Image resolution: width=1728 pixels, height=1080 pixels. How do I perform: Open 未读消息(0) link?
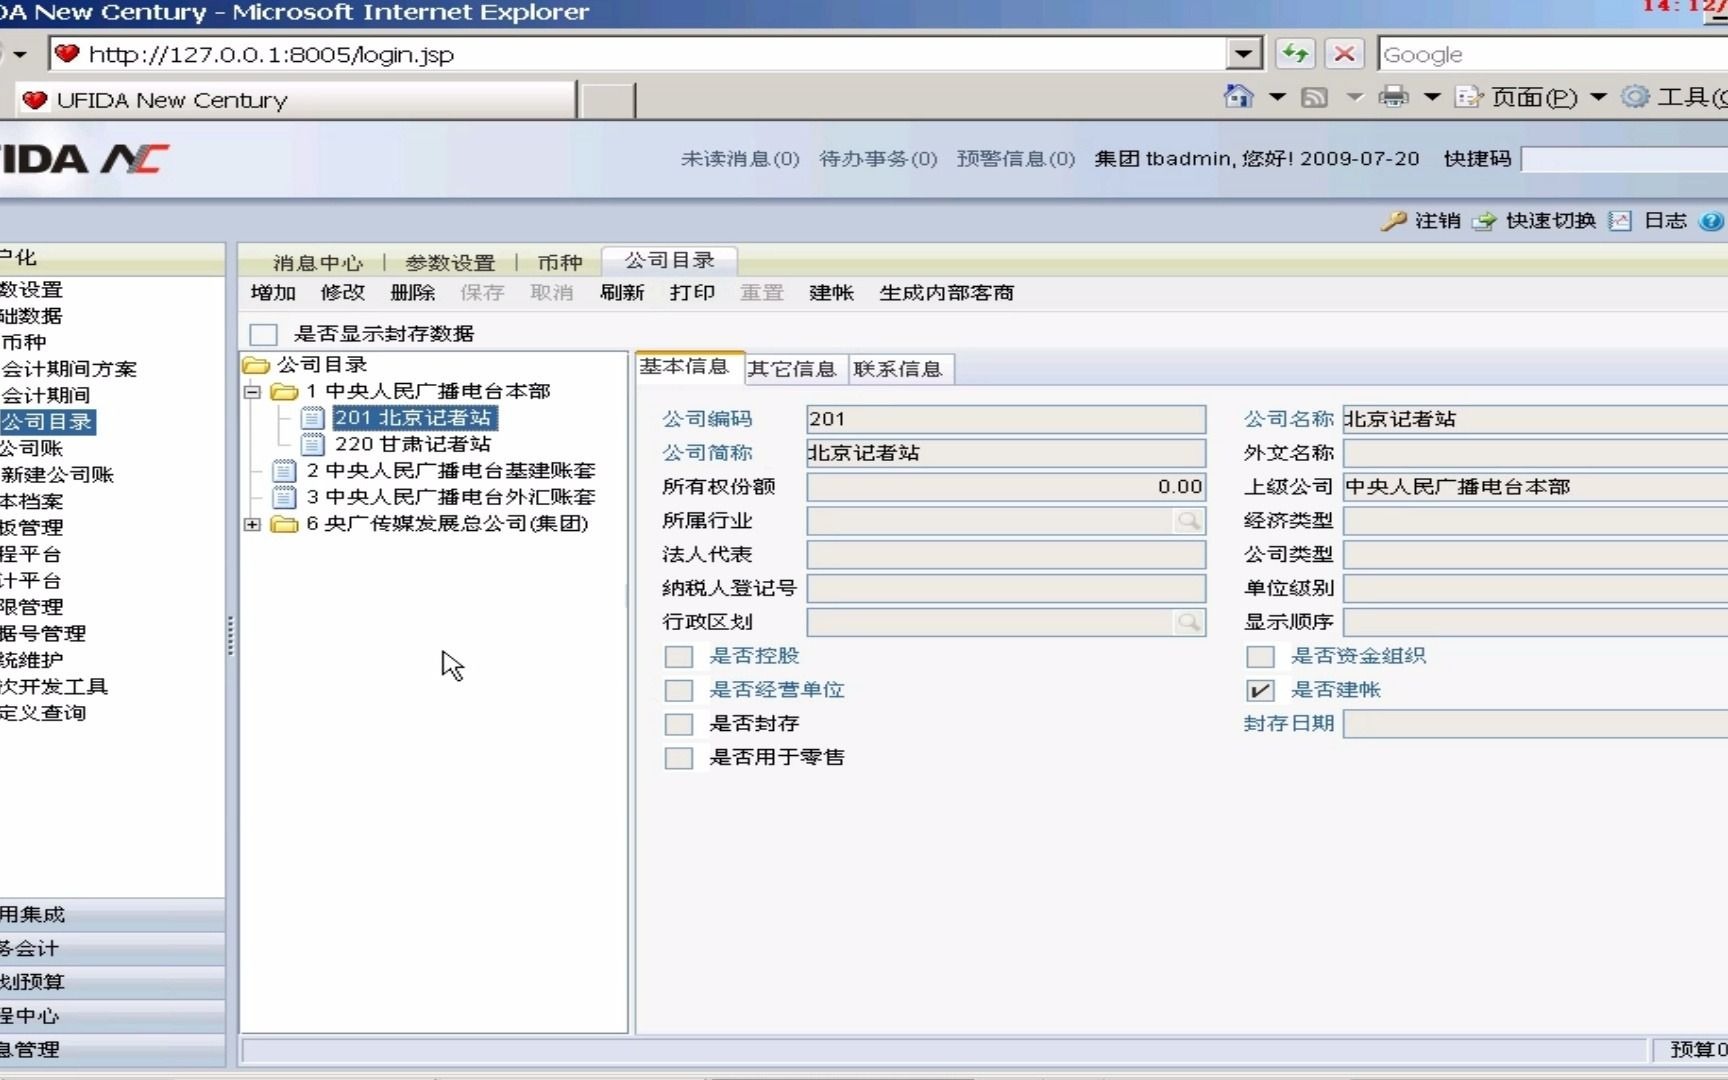pyautogui.click(x=740, y=159)
